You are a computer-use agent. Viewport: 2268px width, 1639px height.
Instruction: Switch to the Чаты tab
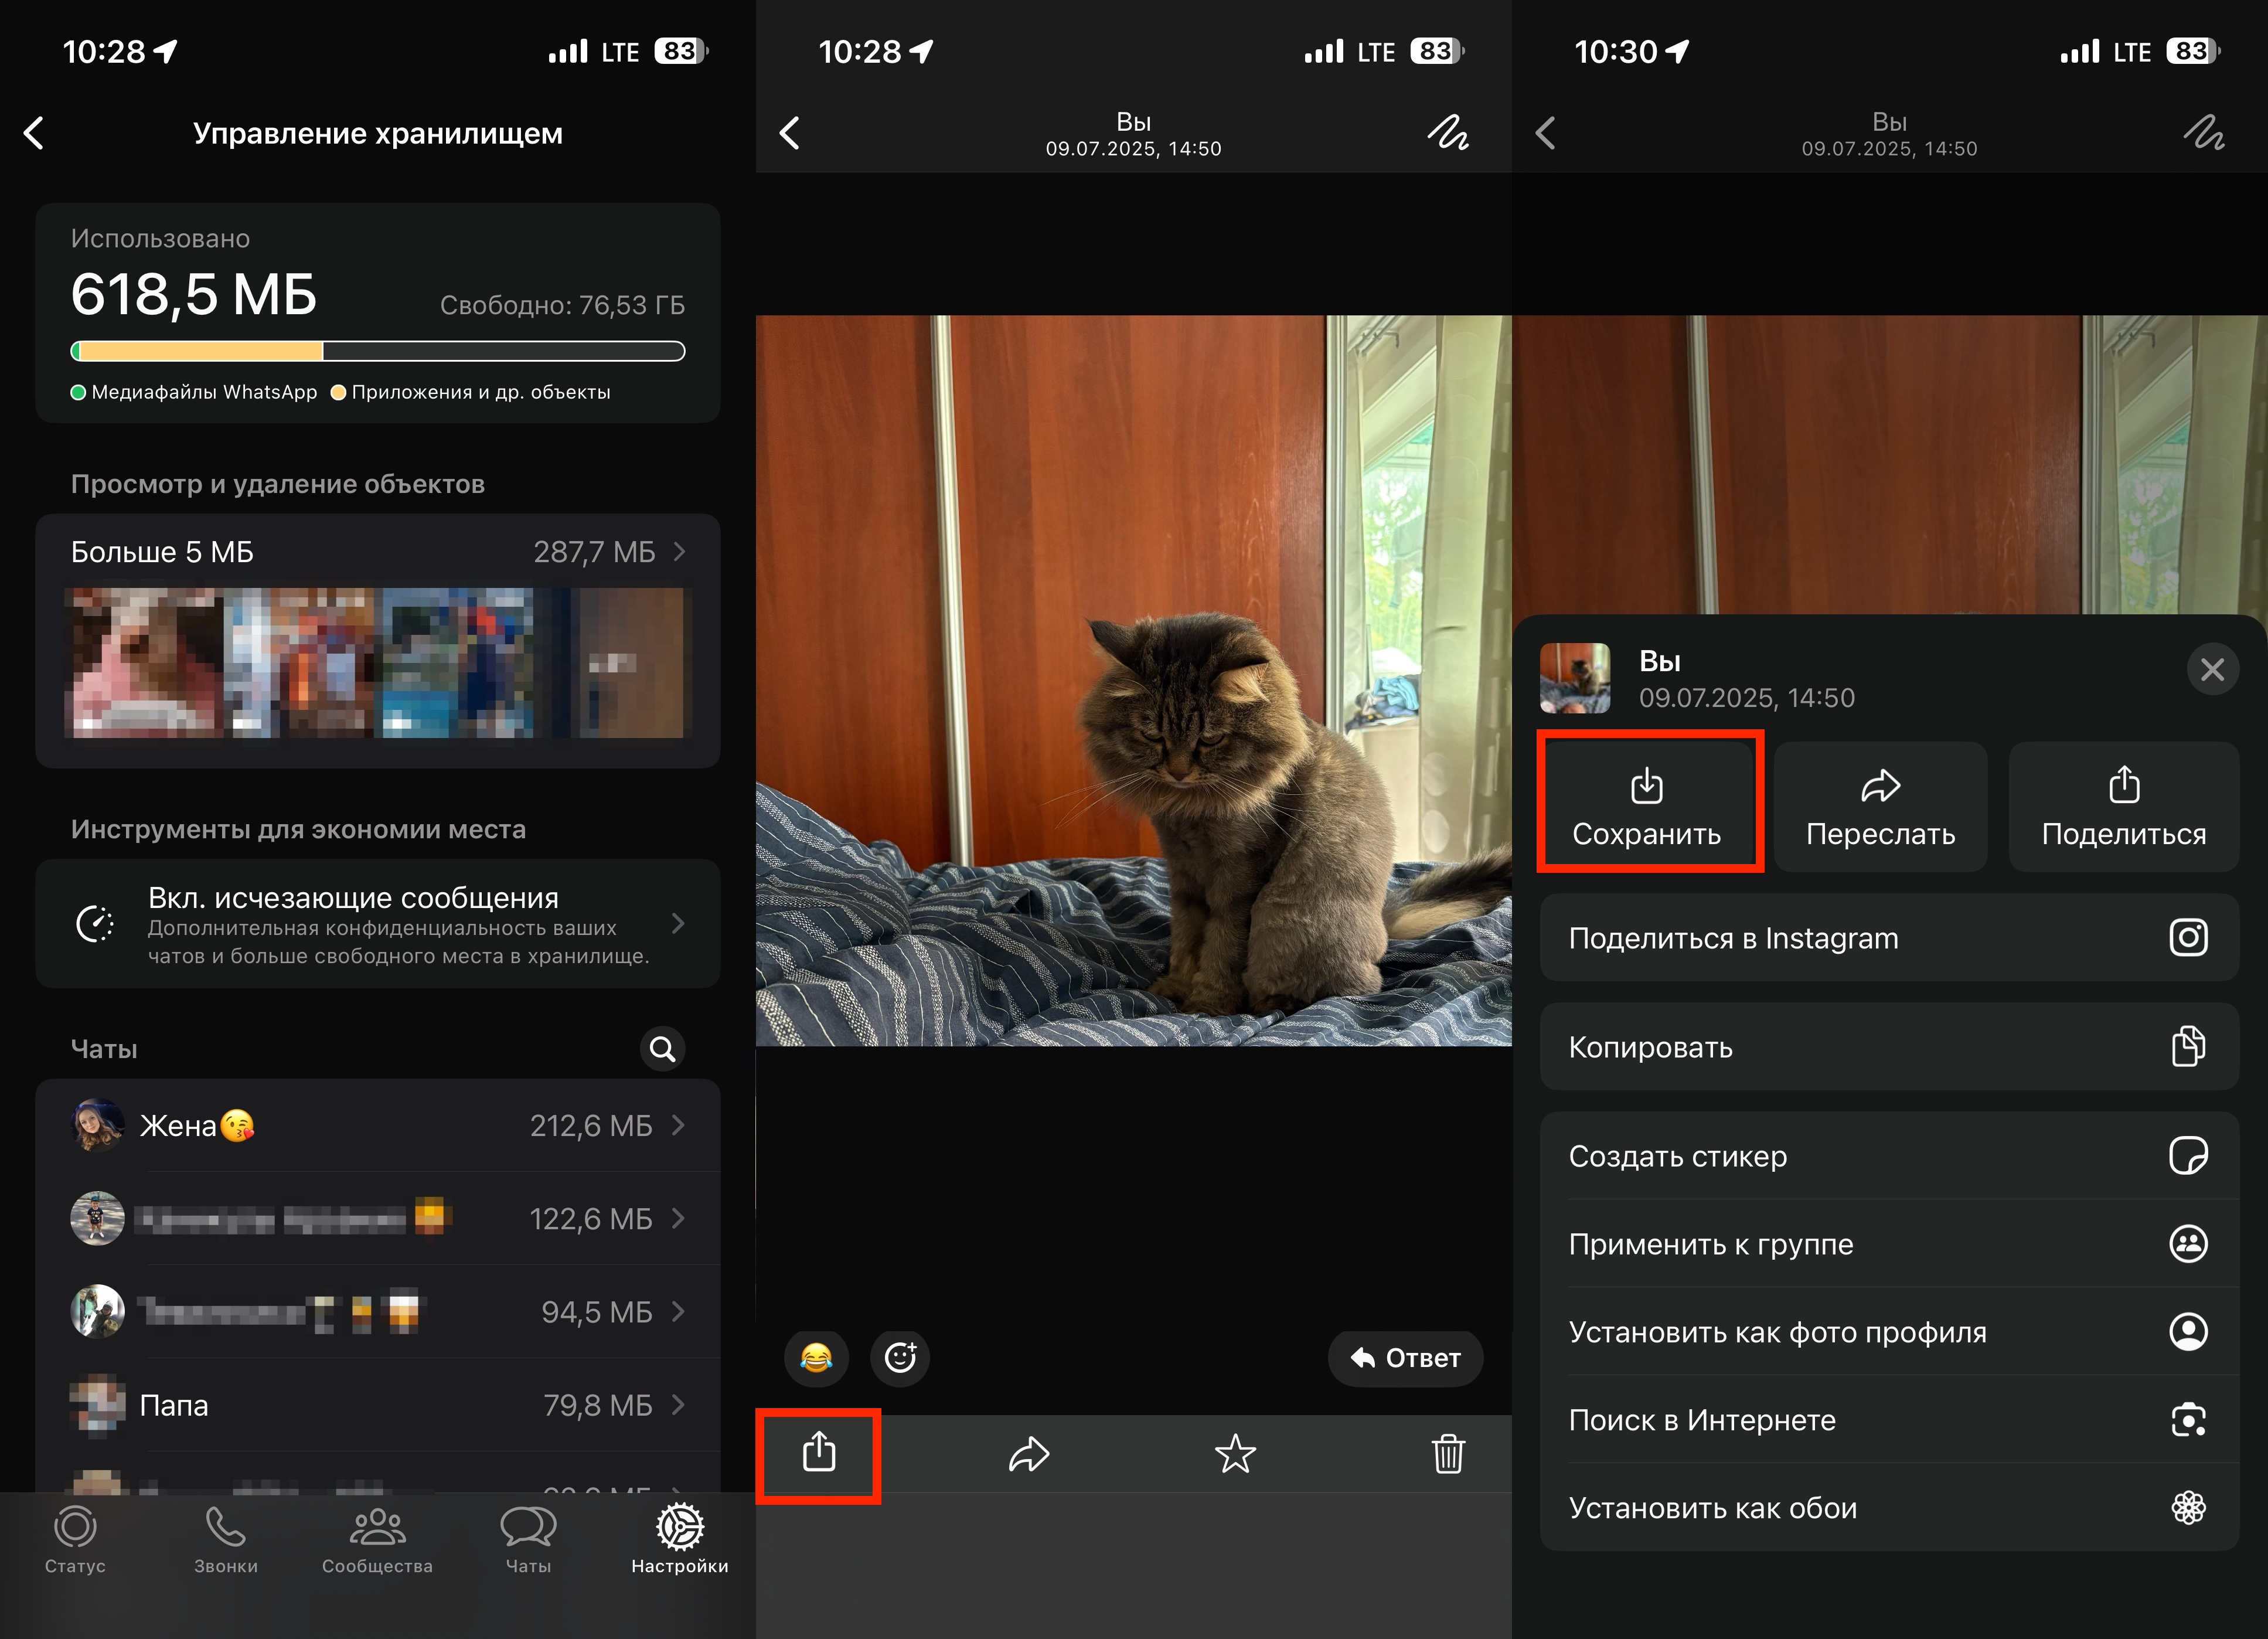pos(528,1539)
